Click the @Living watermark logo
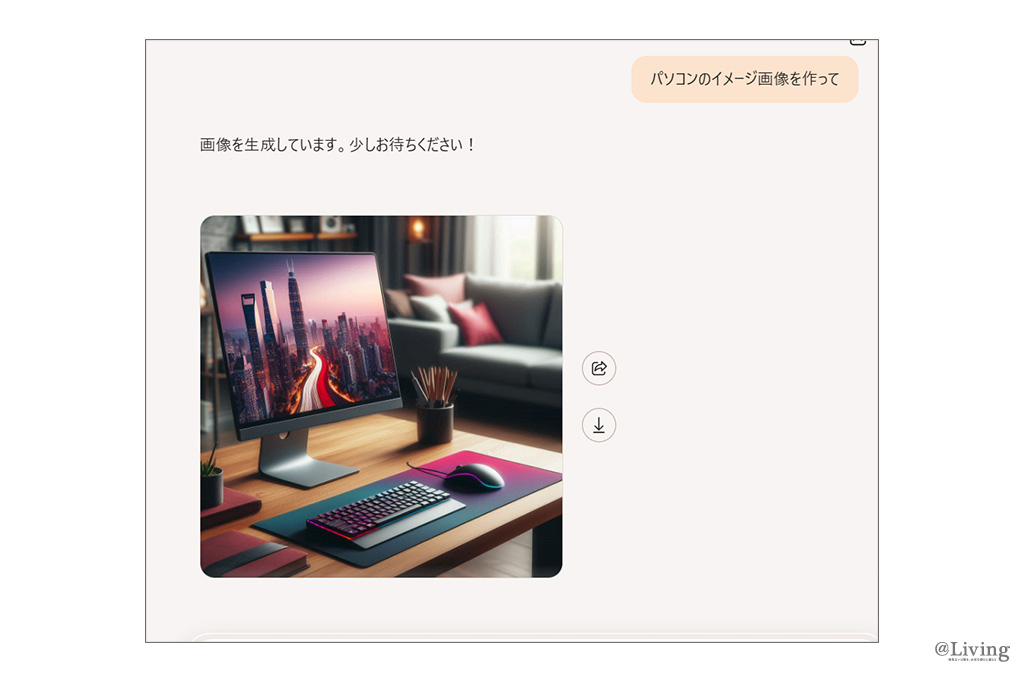This screenshot has height=682, width=1024. pos(971,650)
